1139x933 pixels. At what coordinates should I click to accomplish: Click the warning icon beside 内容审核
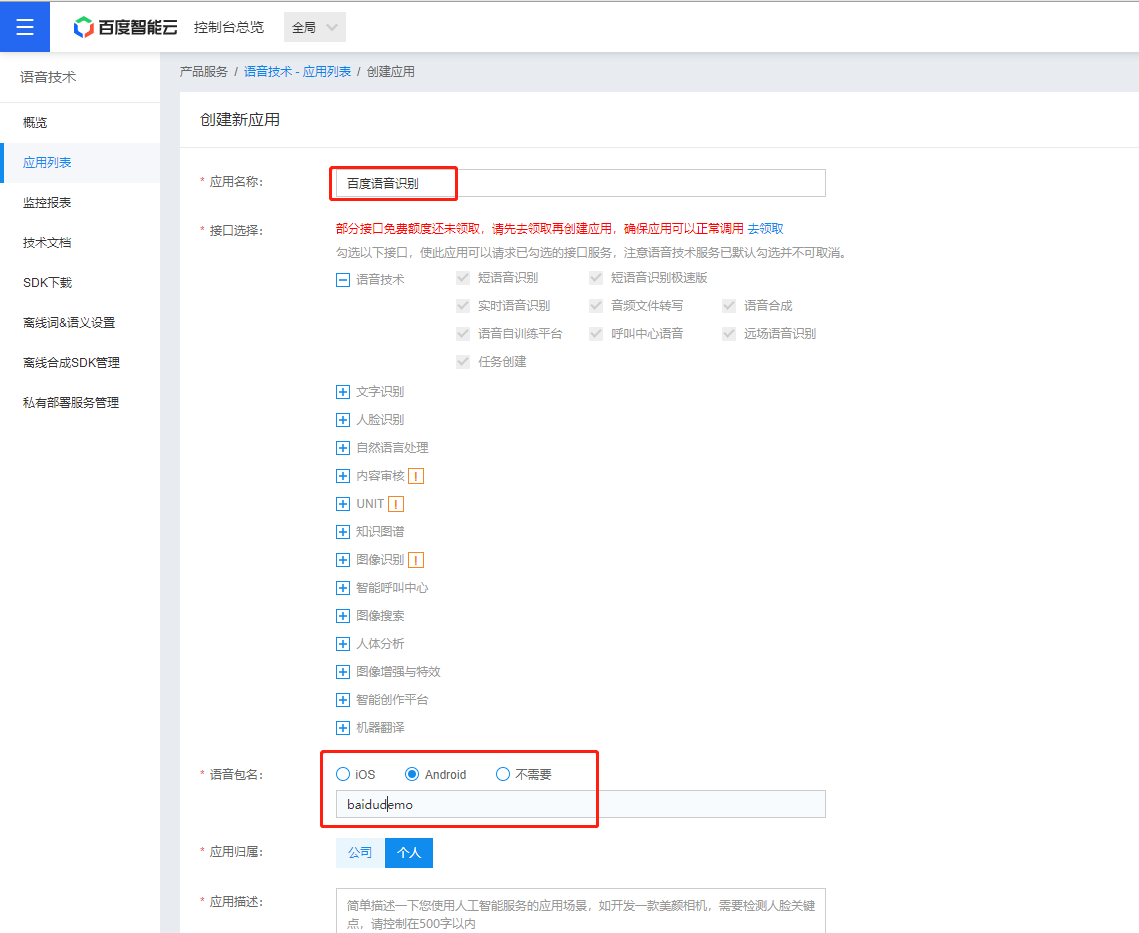(416, 476)
